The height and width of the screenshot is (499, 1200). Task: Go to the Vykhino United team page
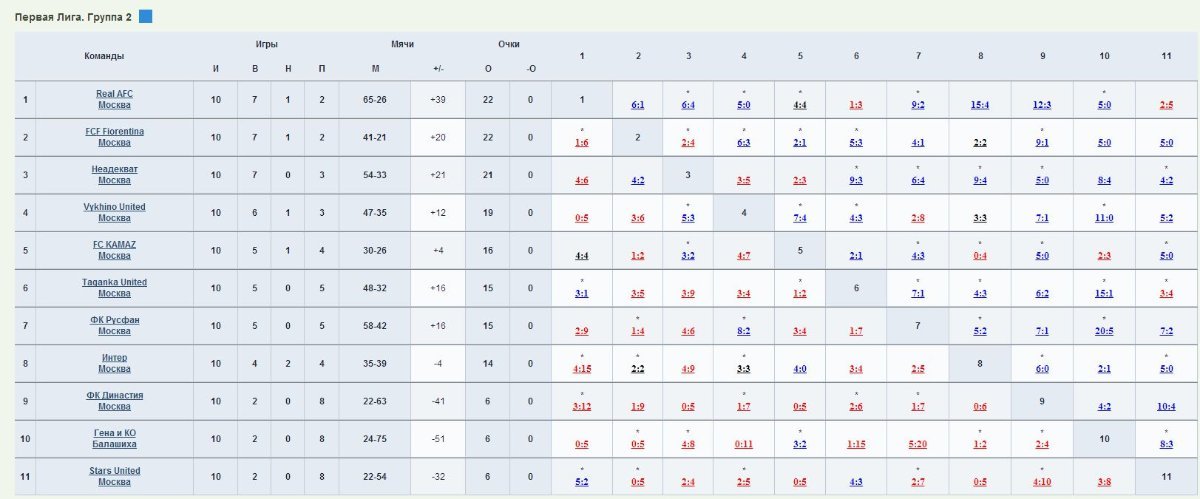[114, 207]
